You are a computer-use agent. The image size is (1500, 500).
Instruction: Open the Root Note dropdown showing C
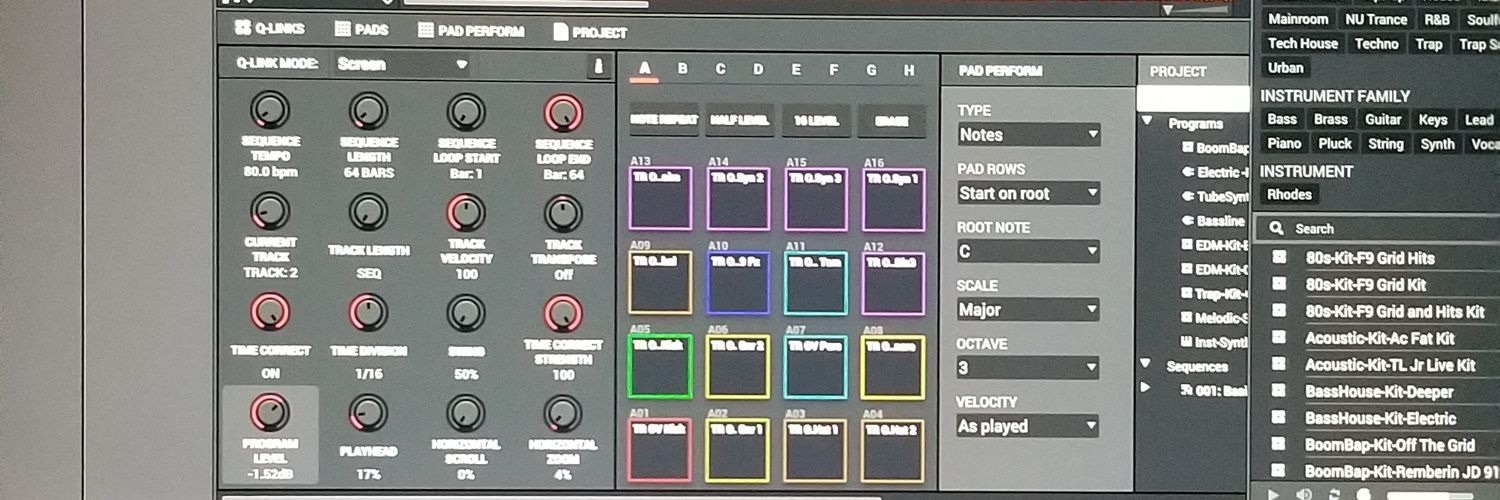tap(1028, 251)
